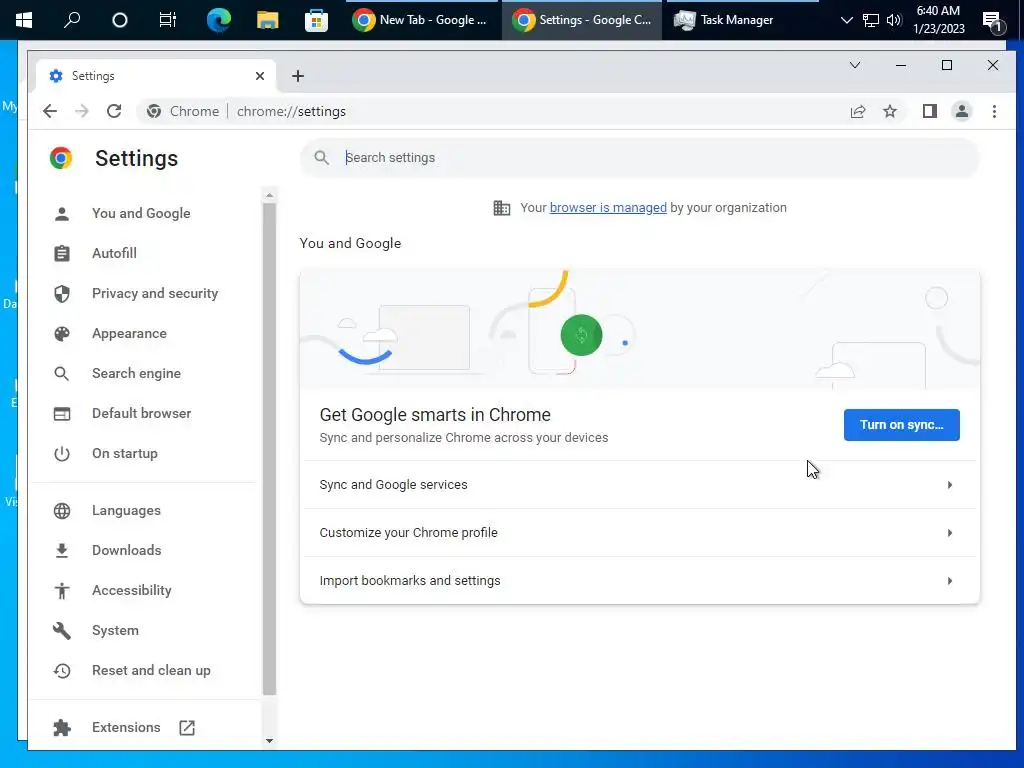Open File Explorer from taskbar
This screenshot has height=768, width=1024.
[x=267, y=20]
